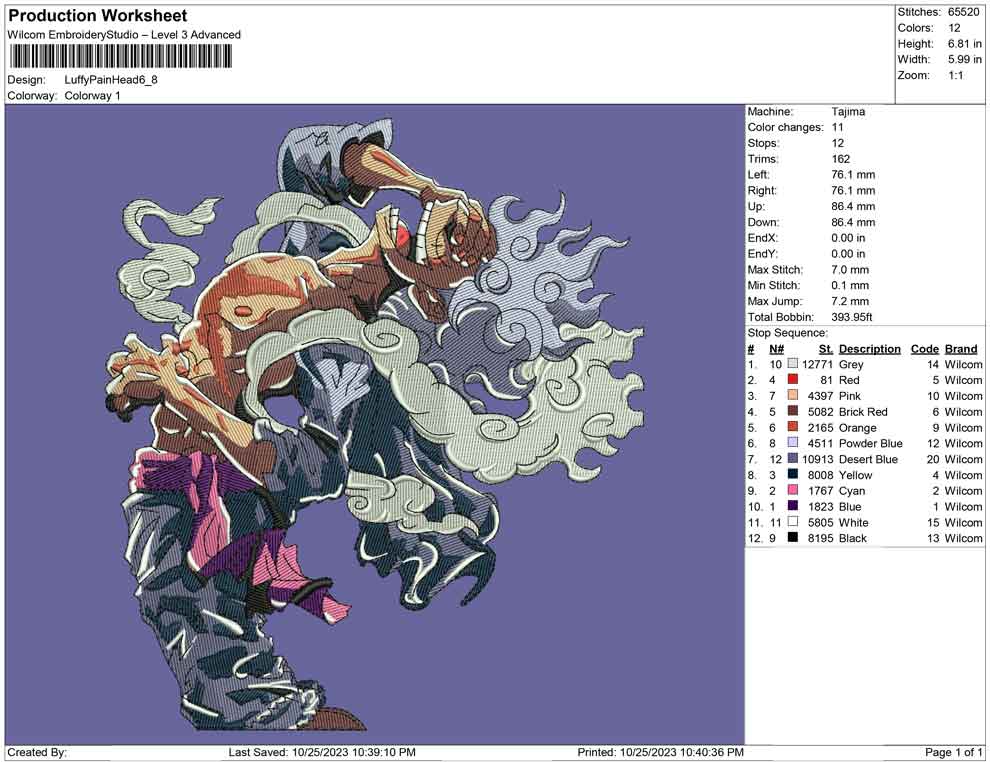Click the machine value 'Tajima'
Screen dimensions: 990x762
pyautogui.click(x=848, y=112)
